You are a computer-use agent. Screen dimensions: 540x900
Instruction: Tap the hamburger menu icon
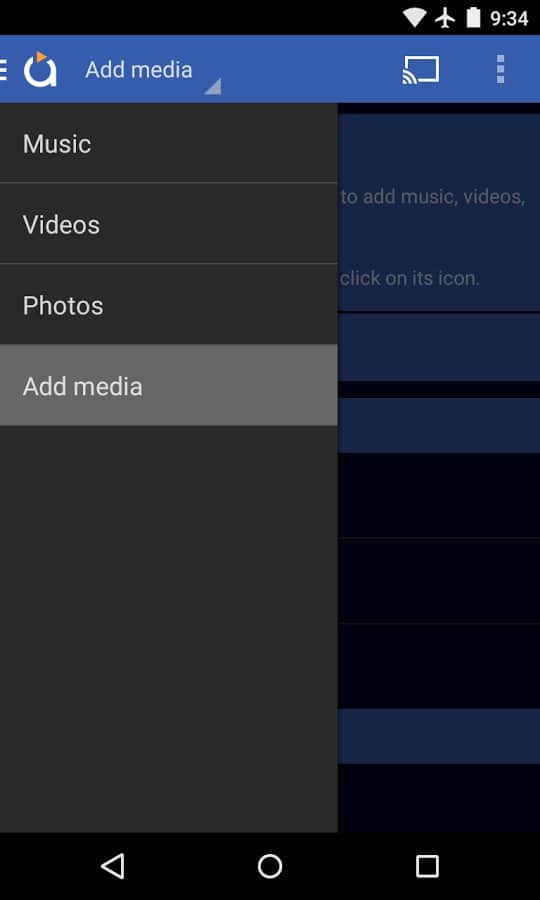click(x=3, y=69)
